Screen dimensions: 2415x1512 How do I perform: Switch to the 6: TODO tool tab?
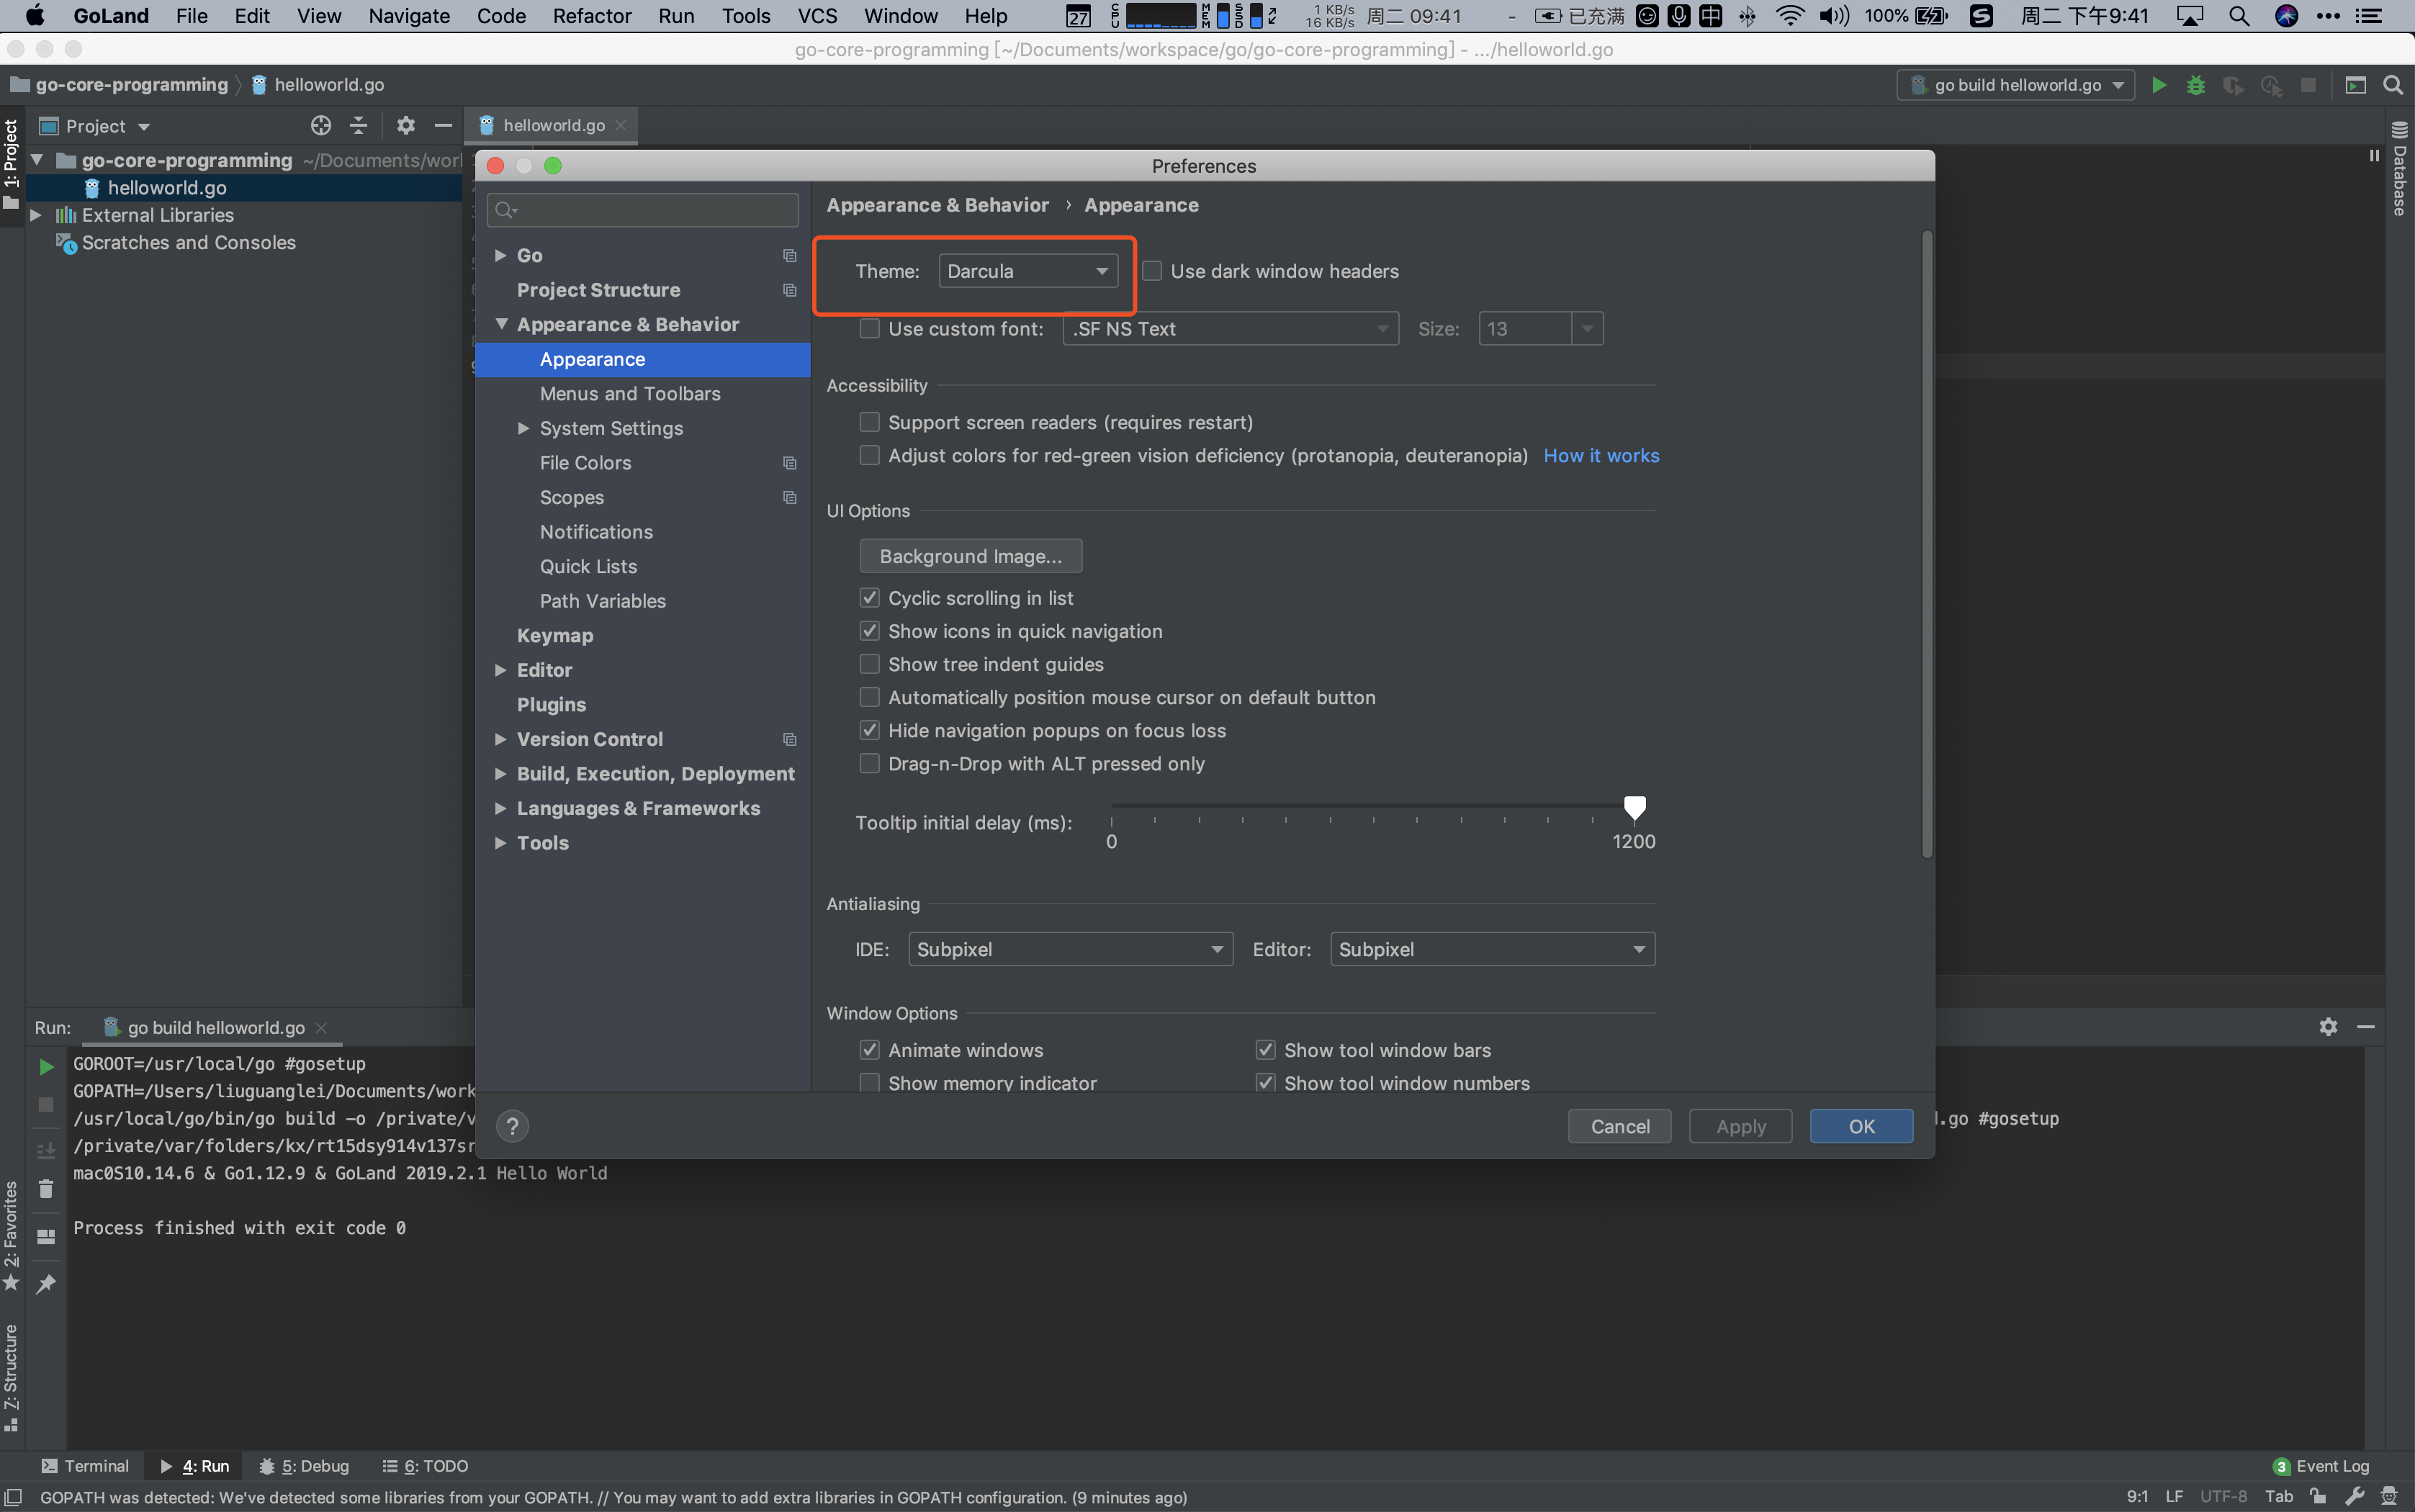click(x=425, y=1466)
